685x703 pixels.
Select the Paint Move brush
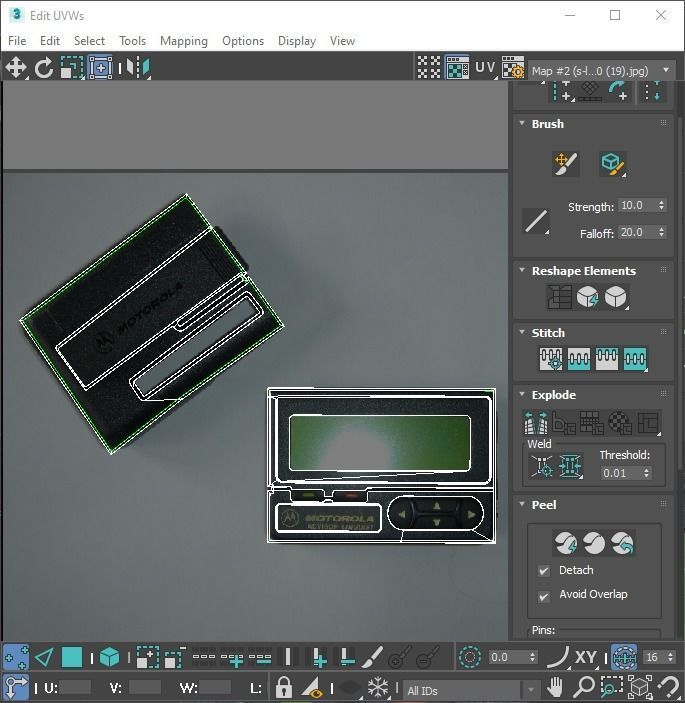tap(565, 164)
